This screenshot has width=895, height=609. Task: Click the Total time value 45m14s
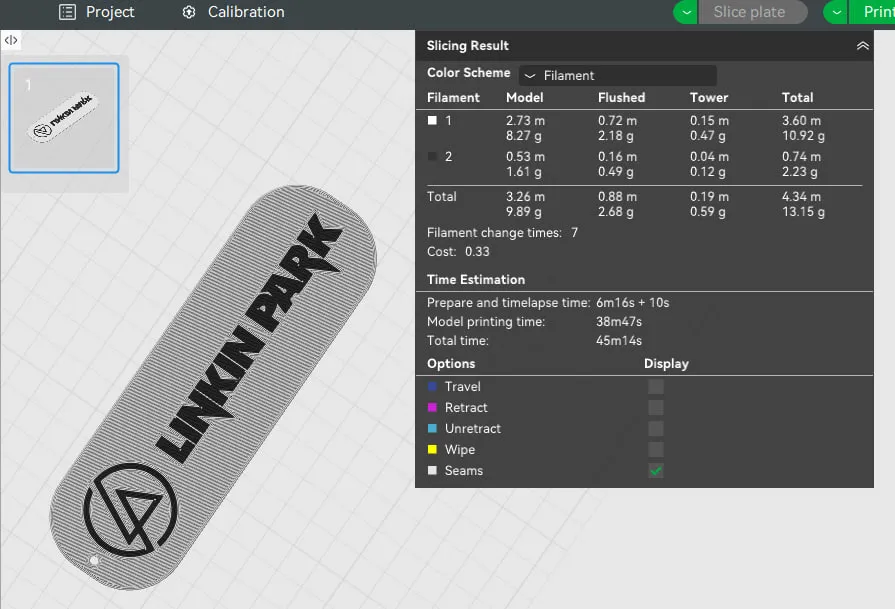pyautogui.click(x=619, y=341)
